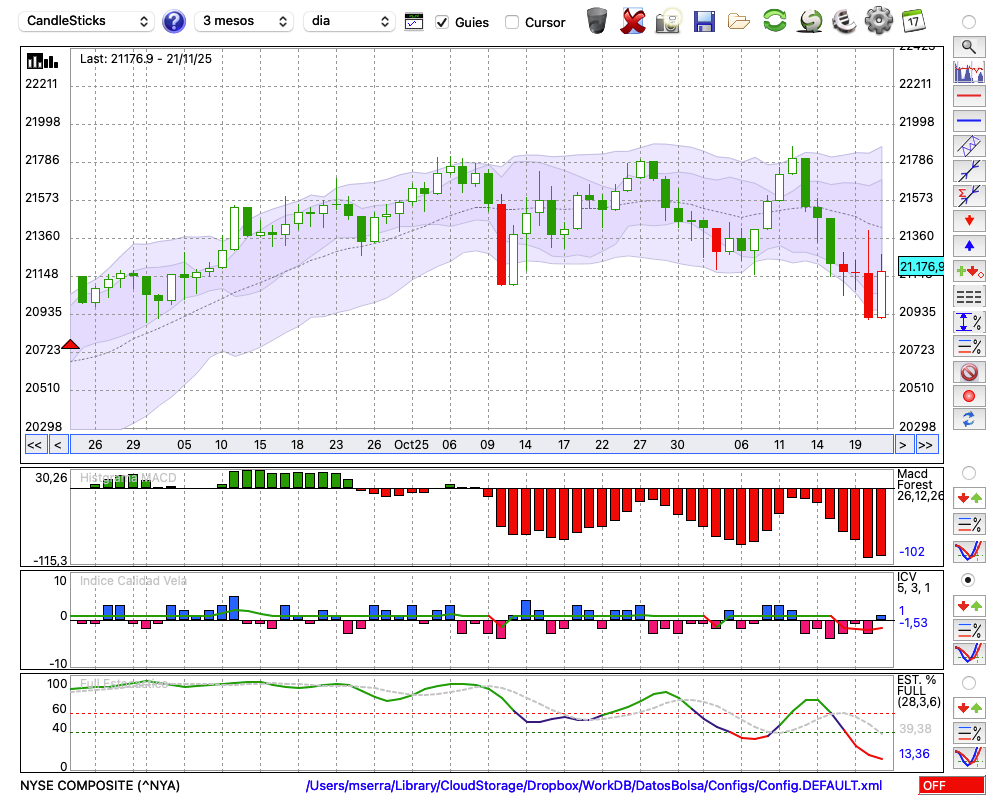
Task: Click the dashed grid lines tool
Action: pyautogui.click(x=969, y=297)
